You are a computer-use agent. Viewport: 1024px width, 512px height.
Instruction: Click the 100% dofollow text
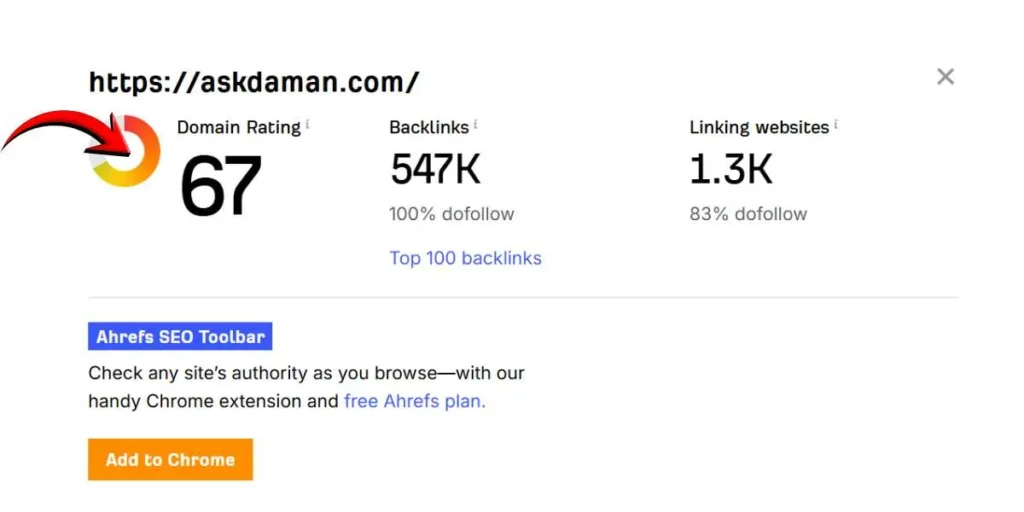click(x=451, y=213)
